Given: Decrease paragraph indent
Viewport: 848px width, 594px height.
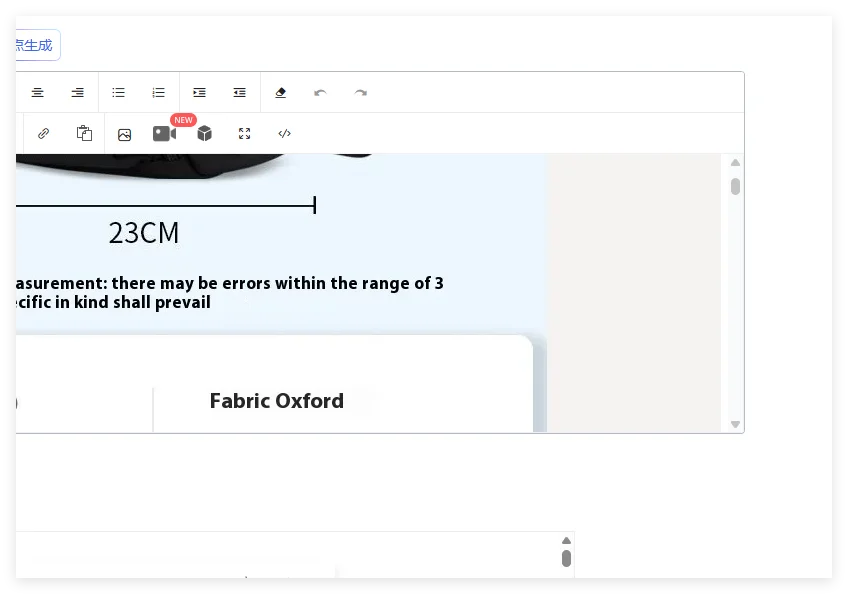Looking at the screenshot, I should tap(240, 93).
